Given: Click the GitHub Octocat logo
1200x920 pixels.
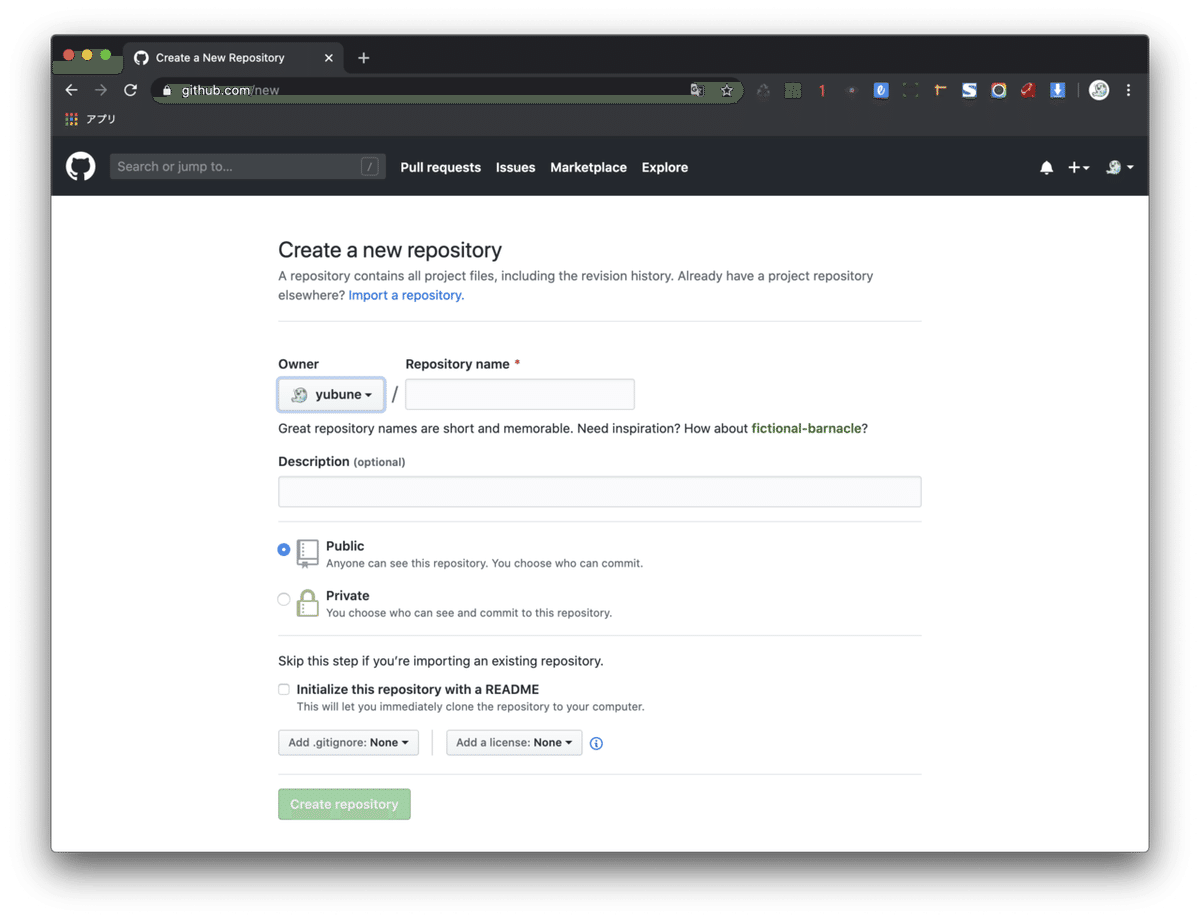Looking at the screenshot, I should click(81, 167).
